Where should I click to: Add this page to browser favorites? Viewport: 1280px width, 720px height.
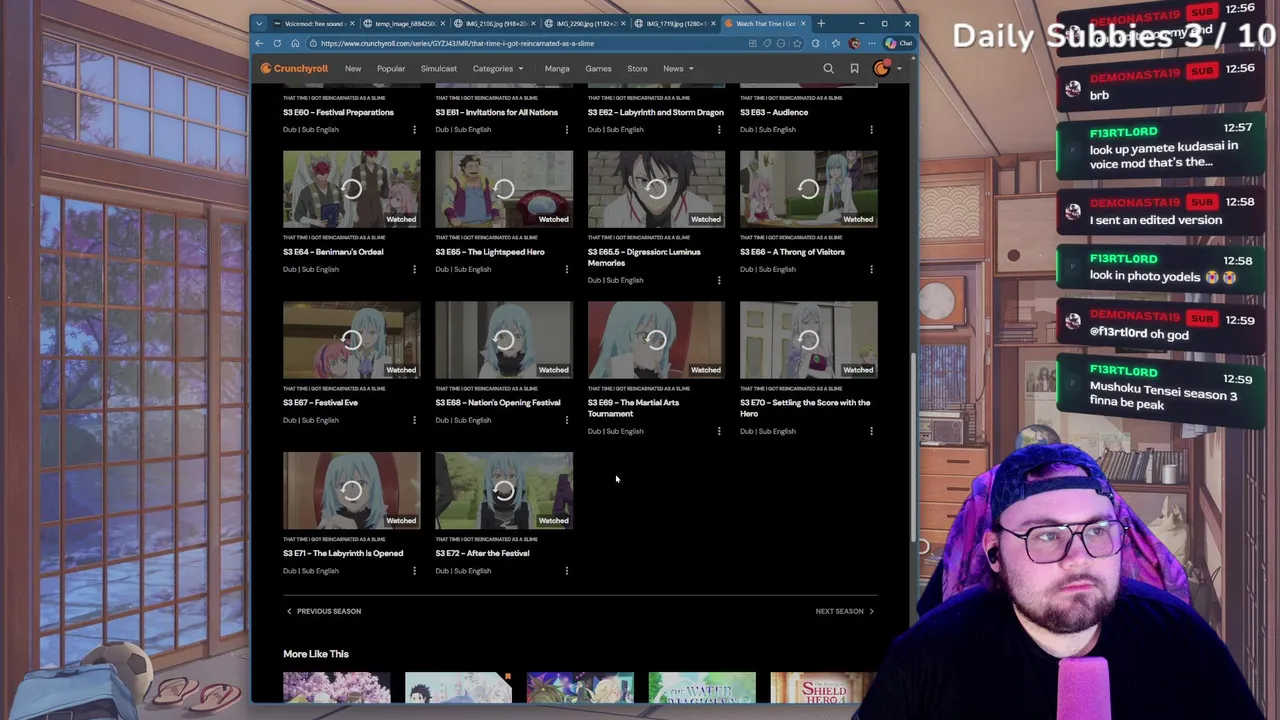pos(797,43)
